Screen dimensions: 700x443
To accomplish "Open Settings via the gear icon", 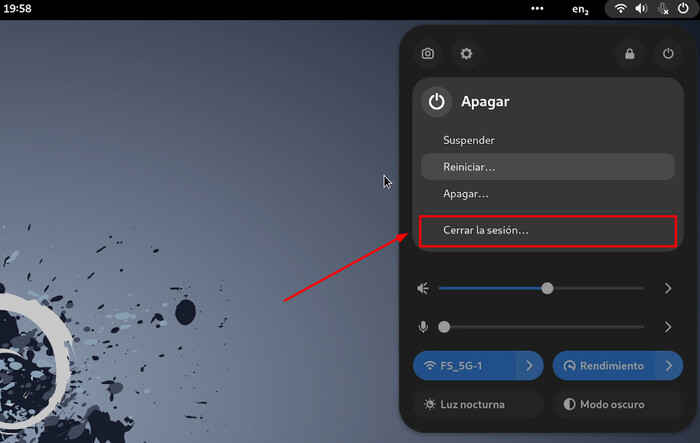I will pos(466,54).
